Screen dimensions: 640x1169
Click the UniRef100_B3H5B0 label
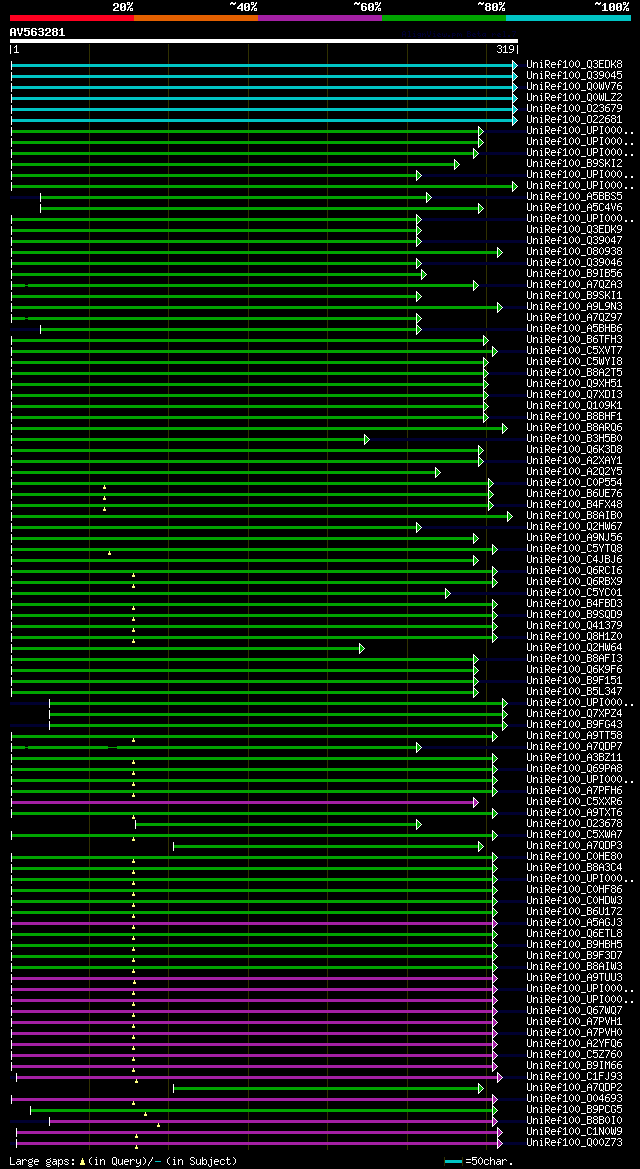(x=574, y=439)
